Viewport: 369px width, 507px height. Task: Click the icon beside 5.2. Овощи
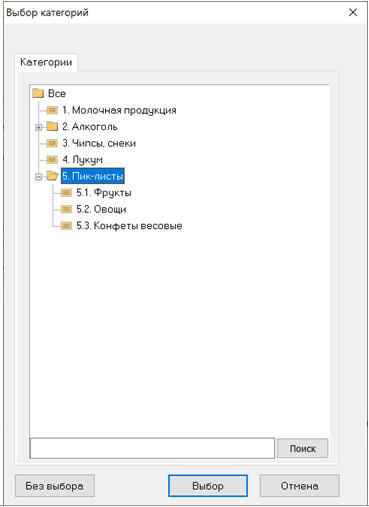pos(67,209)
